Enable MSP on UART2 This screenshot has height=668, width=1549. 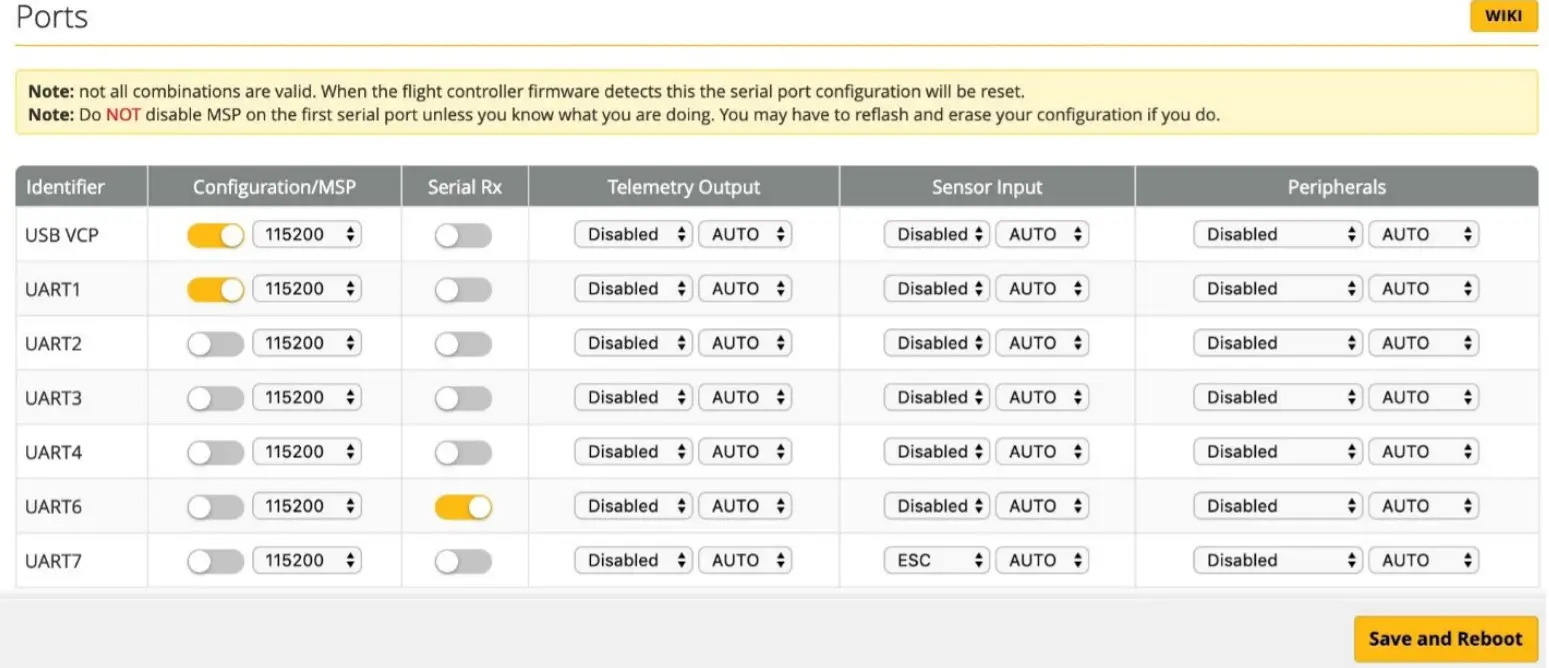(216, 344)
